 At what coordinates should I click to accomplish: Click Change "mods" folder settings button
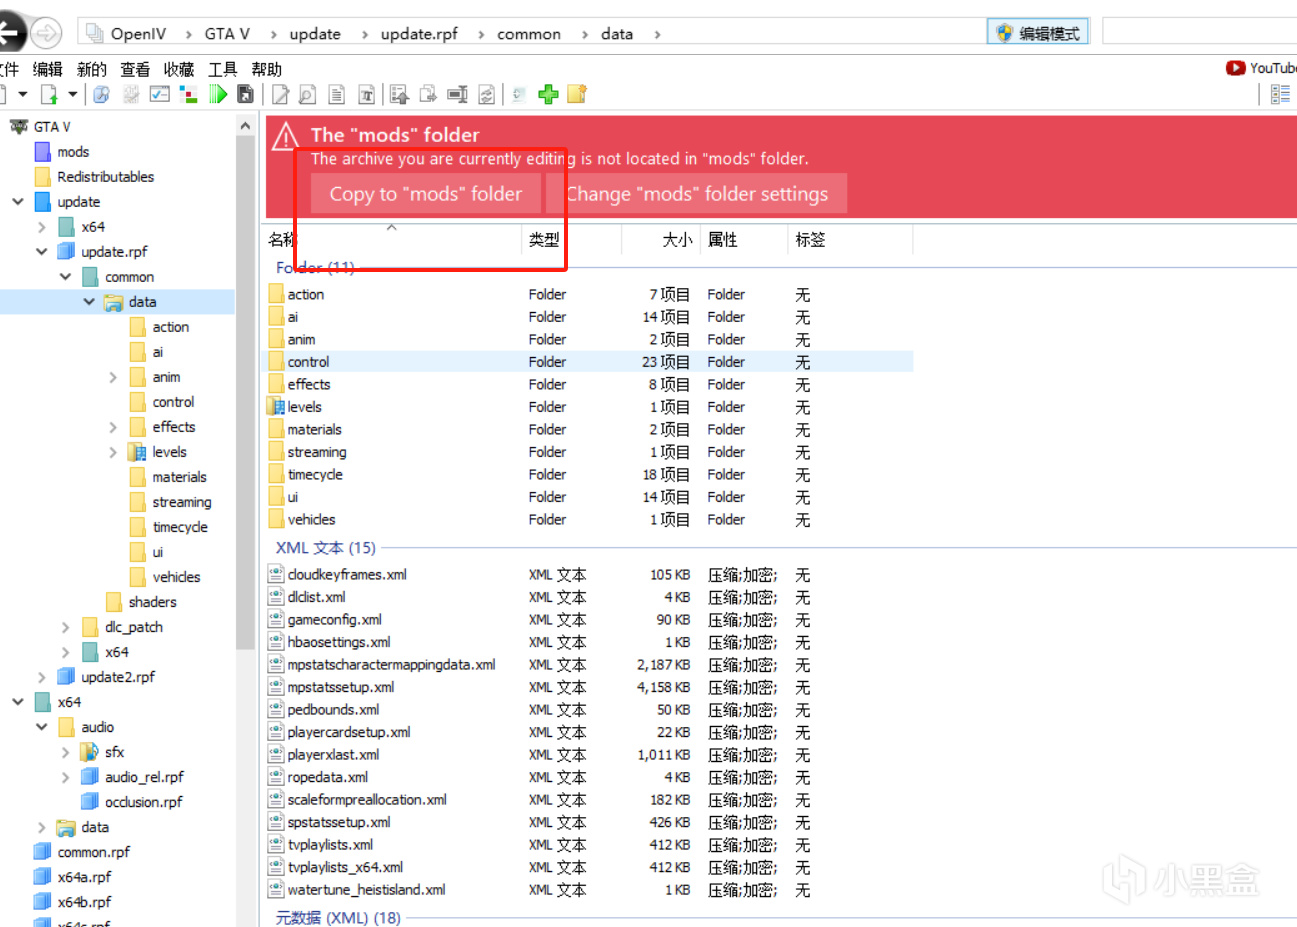click(x=697, y=194)
